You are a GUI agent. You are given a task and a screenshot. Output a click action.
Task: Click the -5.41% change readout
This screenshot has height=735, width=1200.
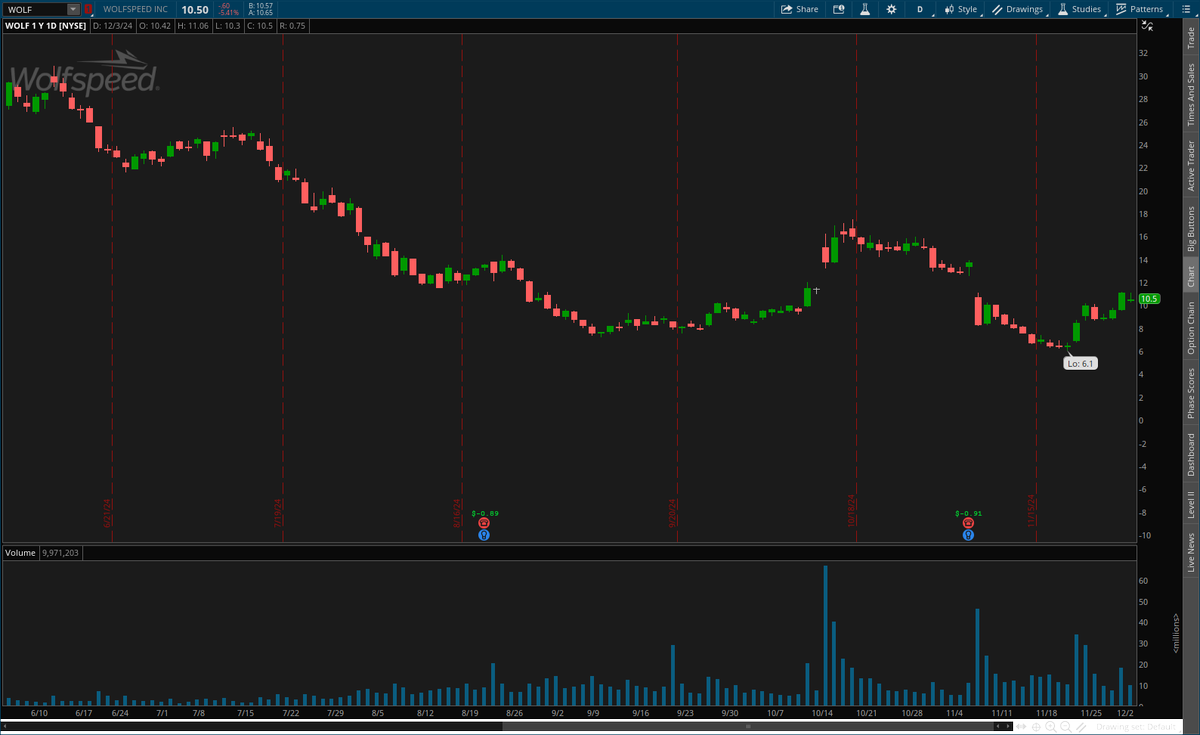pos(230,13)
